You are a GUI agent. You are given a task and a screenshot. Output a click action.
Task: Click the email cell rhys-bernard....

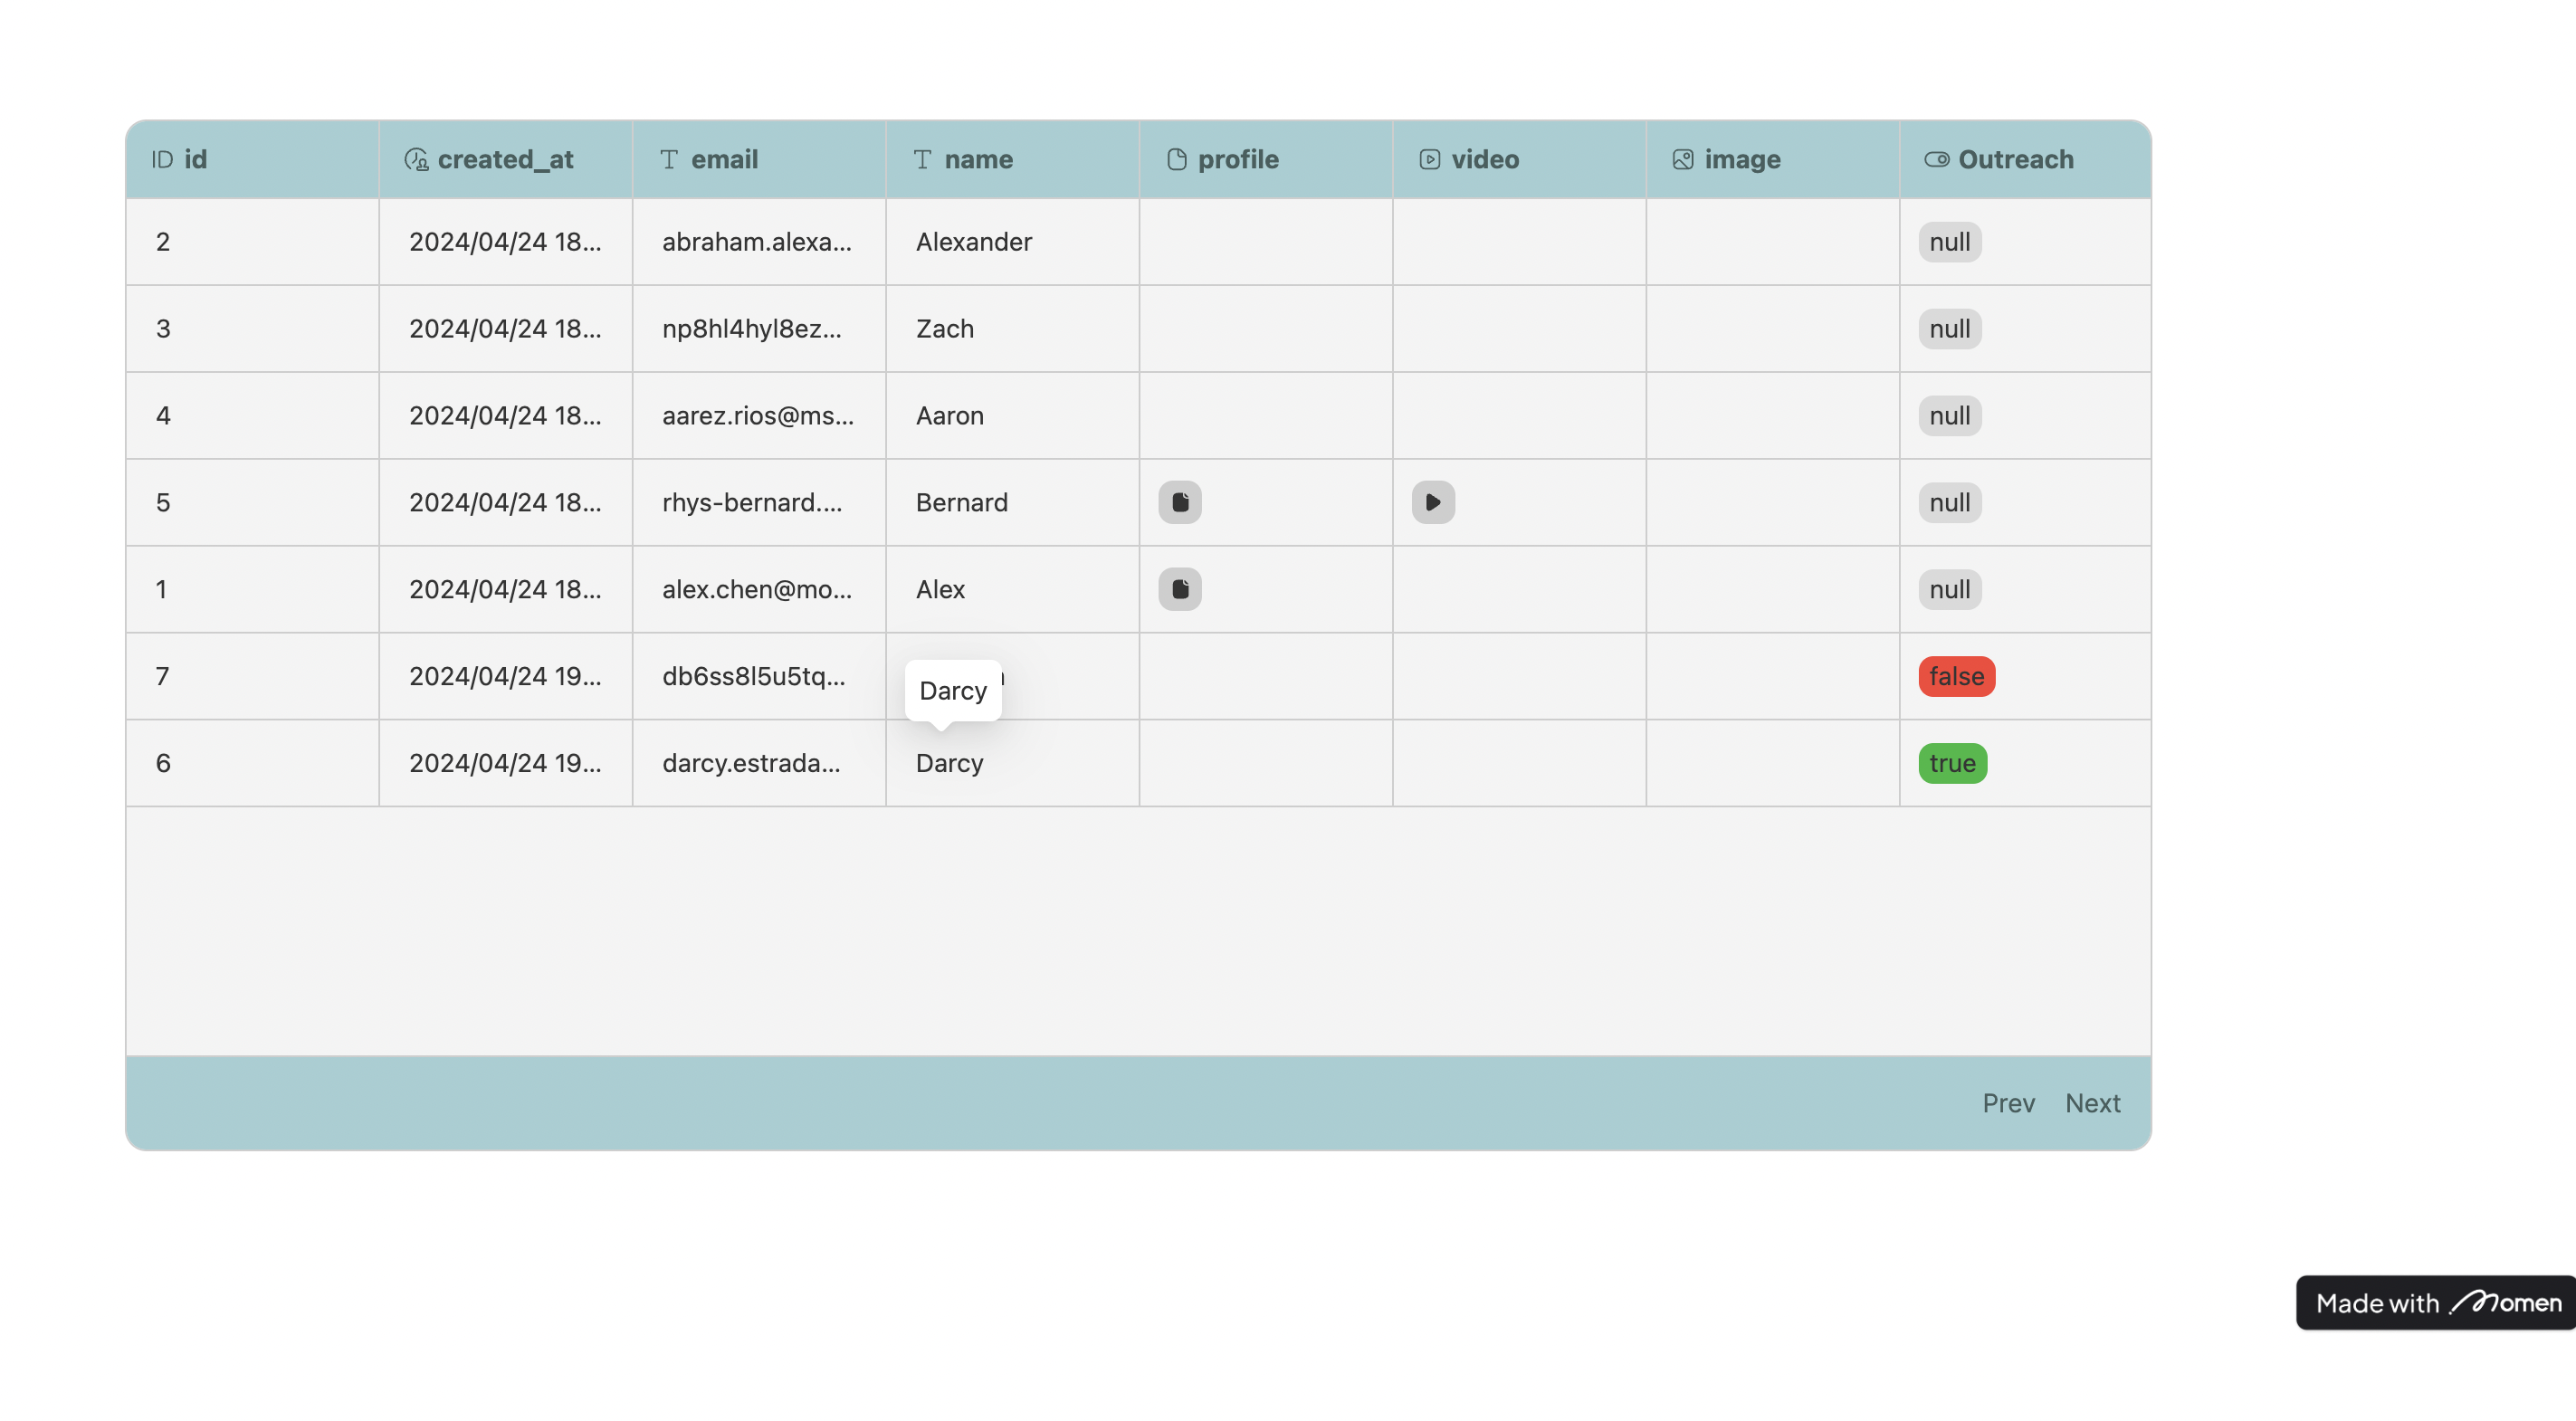point(759,502)
